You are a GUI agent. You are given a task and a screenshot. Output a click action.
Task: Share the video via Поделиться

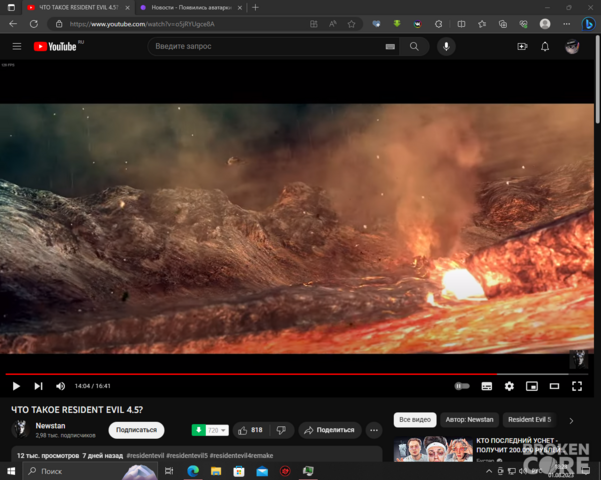coord(329,430)
